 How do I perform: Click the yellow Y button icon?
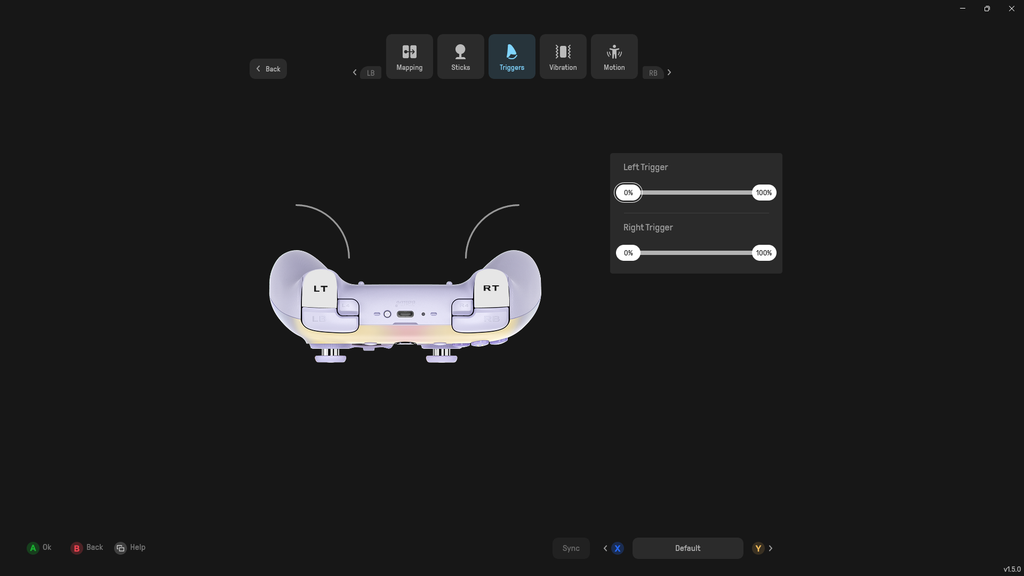point(758,549)
